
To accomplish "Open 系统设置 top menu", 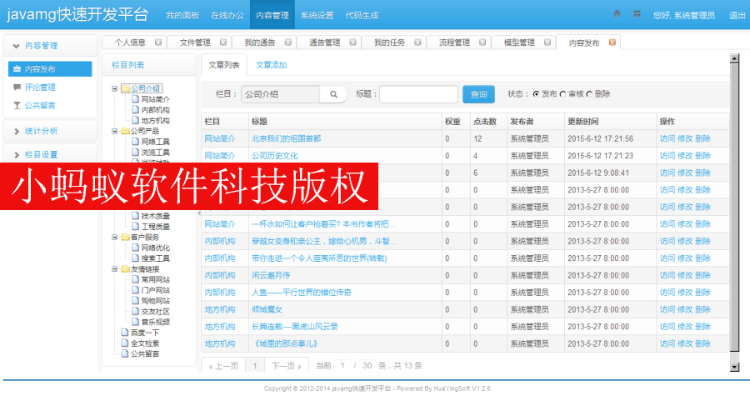I will [317, 15].
